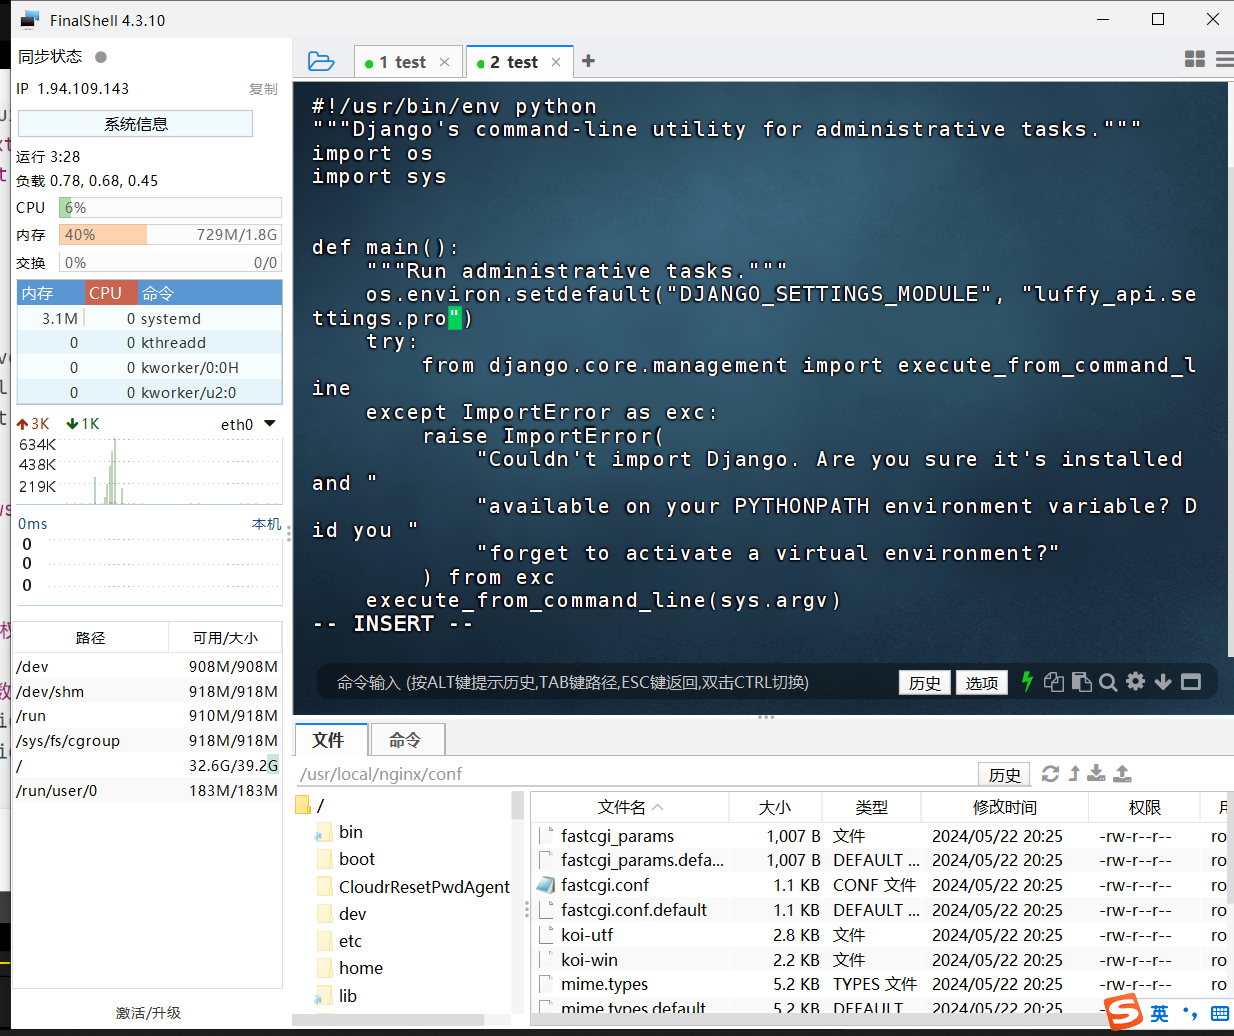Click the 激活/升级 link
Viewport: 1234px width, 1036px height.
point(148,1013)
